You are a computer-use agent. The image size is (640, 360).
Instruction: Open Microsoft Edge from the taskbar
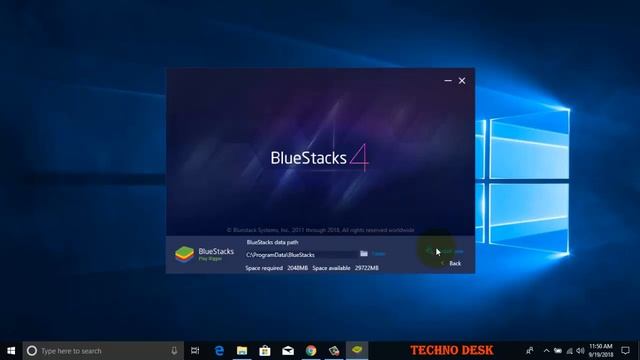click(219, 351)
